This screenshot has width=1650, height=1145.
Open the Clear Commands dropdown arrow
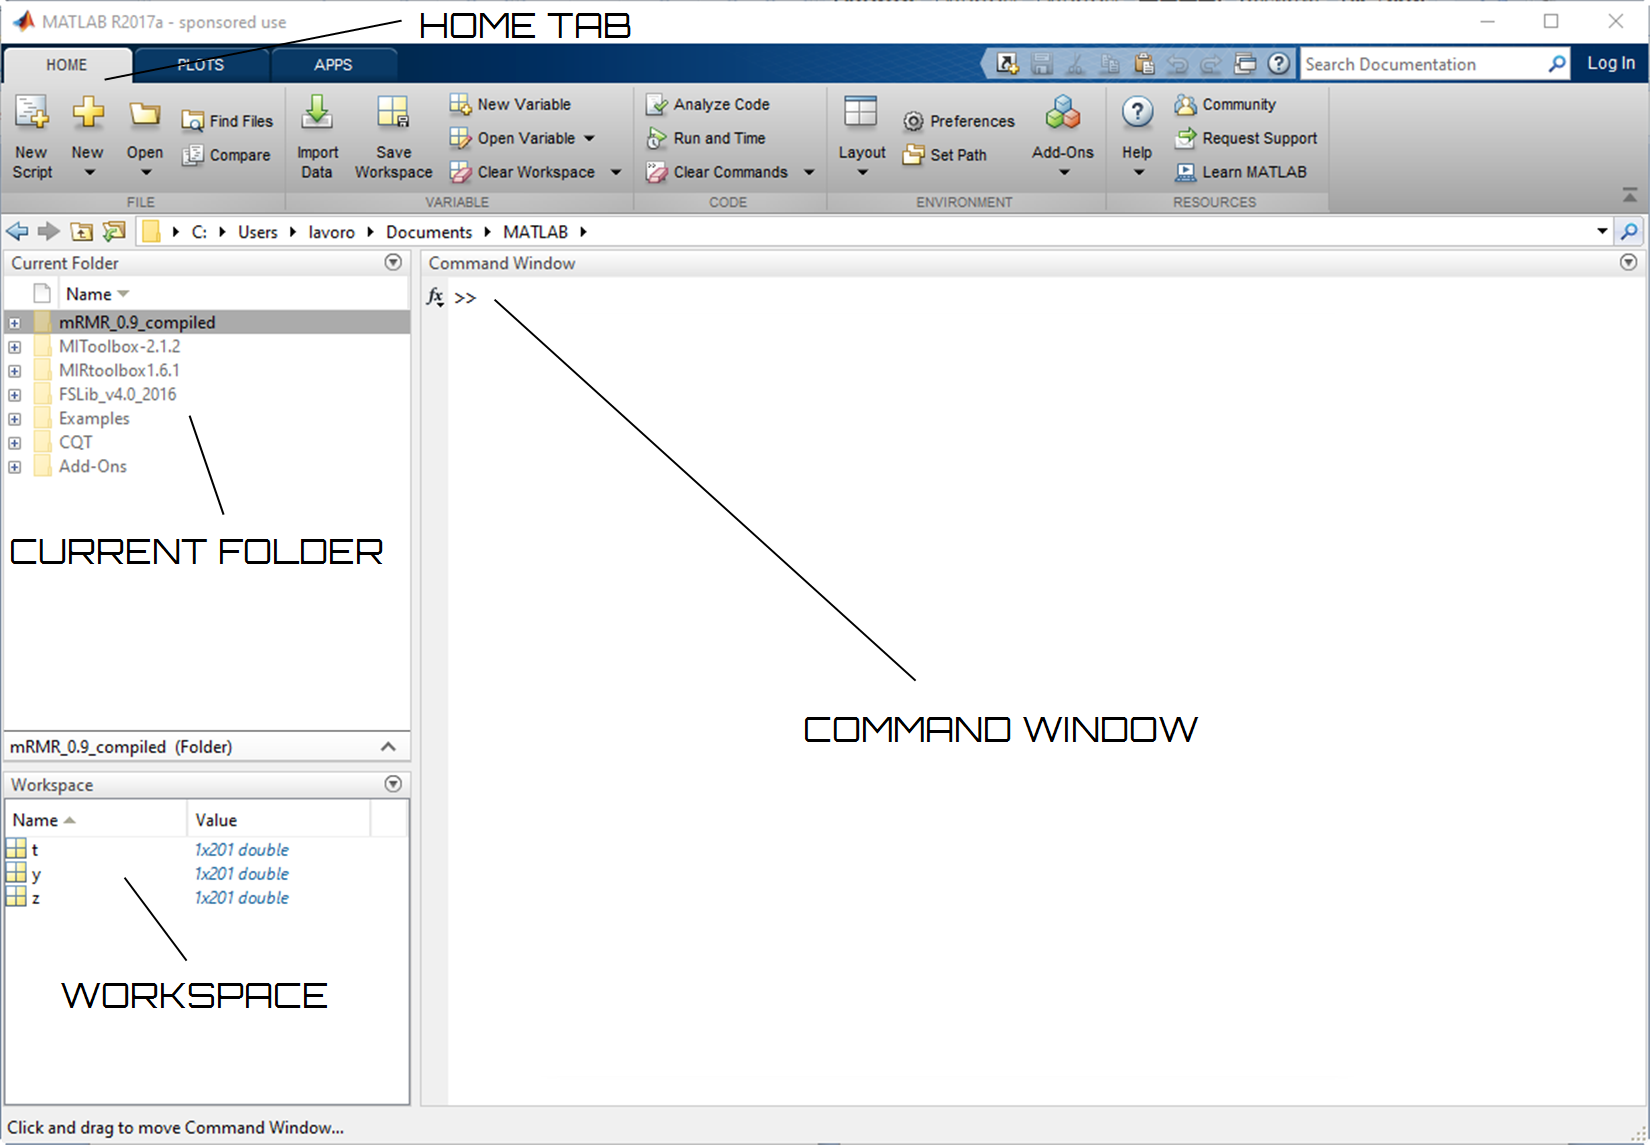[x=809, y=172]
